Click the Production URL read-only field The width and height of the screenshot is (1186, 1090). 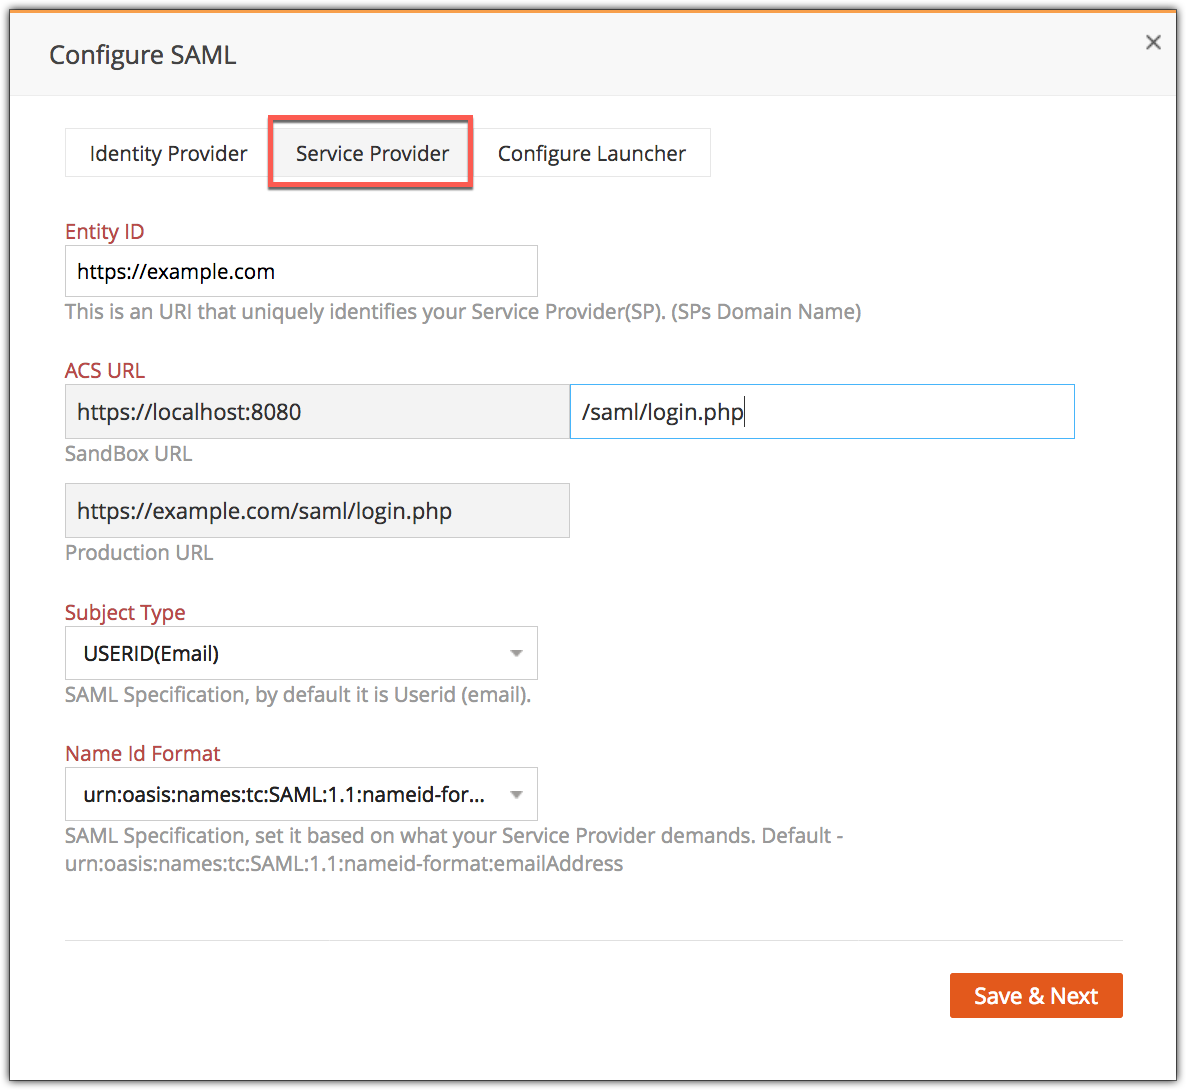coord(317,511)
